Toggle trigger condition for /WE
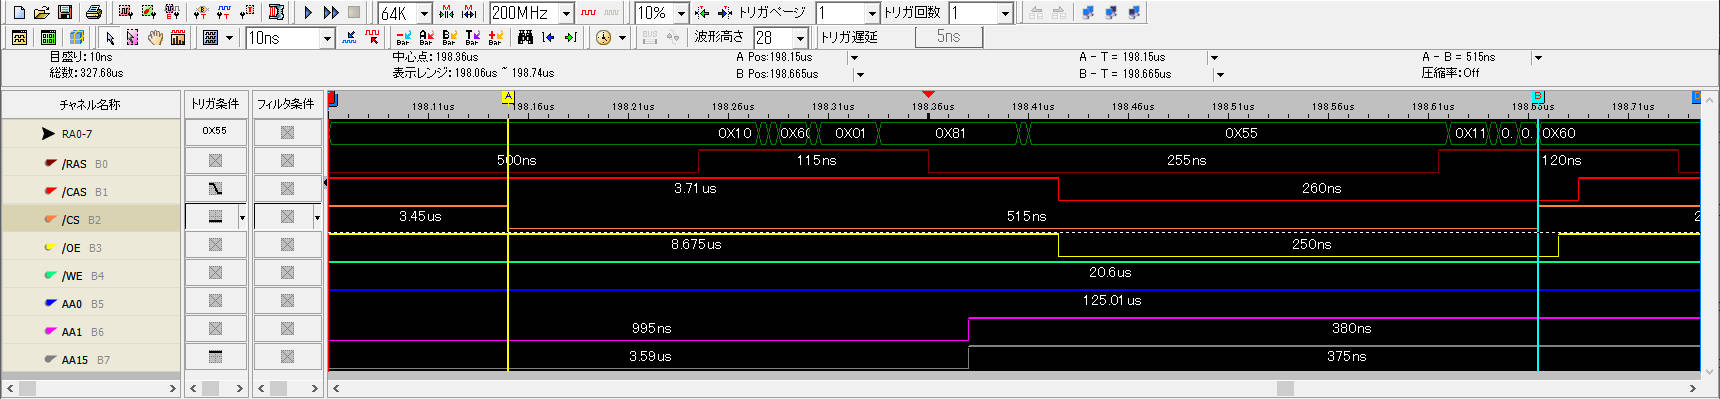Screen dimensions: 1720x399 point(215,272)
